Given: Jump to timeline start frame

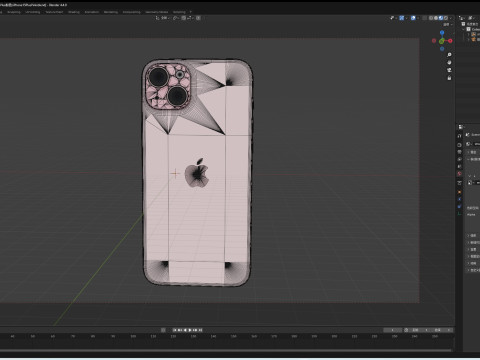Looking at the screenshot, I should tap(174, 330).
